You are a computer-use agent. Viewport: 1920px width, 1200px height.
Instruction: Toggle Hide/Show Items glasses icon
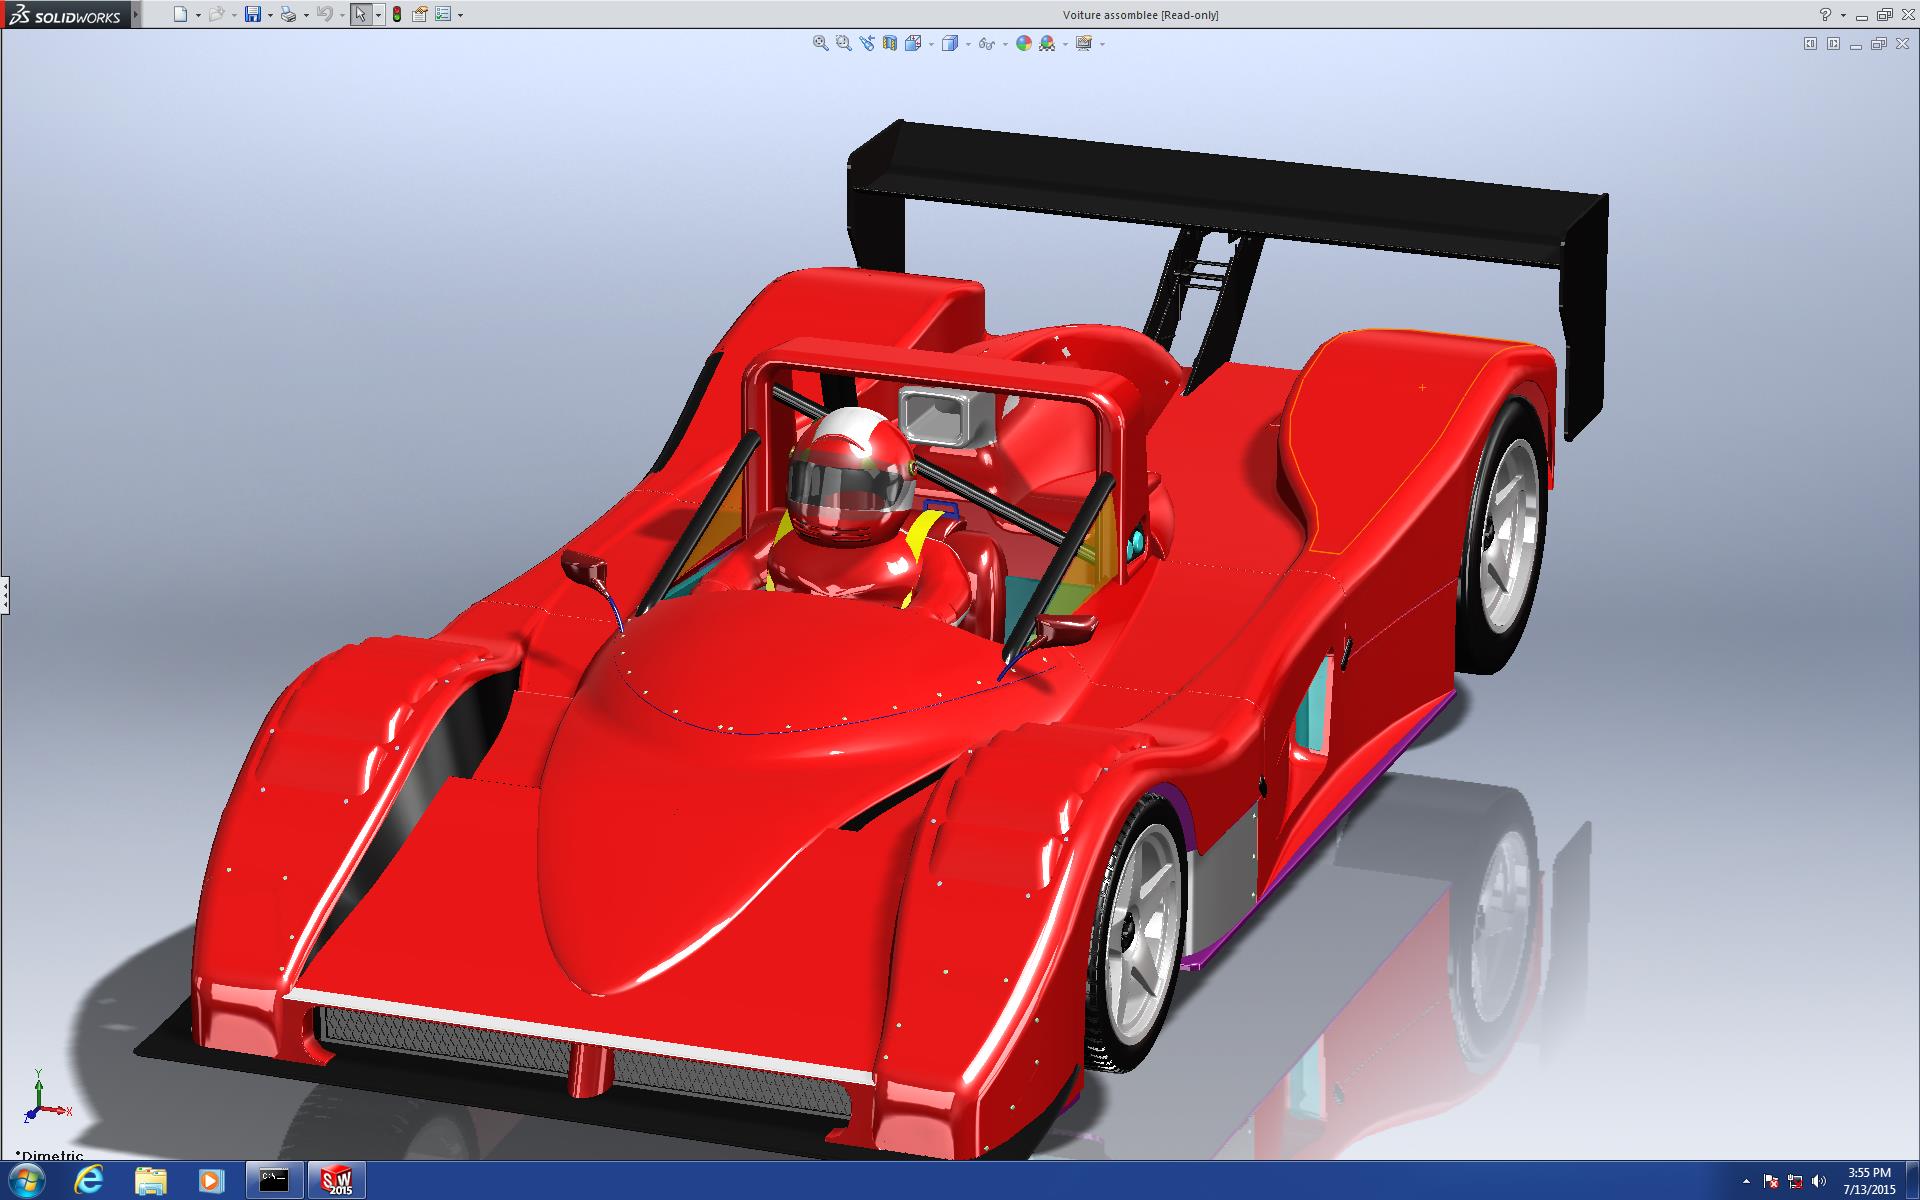pyautogui.click(x=985, y=43)
